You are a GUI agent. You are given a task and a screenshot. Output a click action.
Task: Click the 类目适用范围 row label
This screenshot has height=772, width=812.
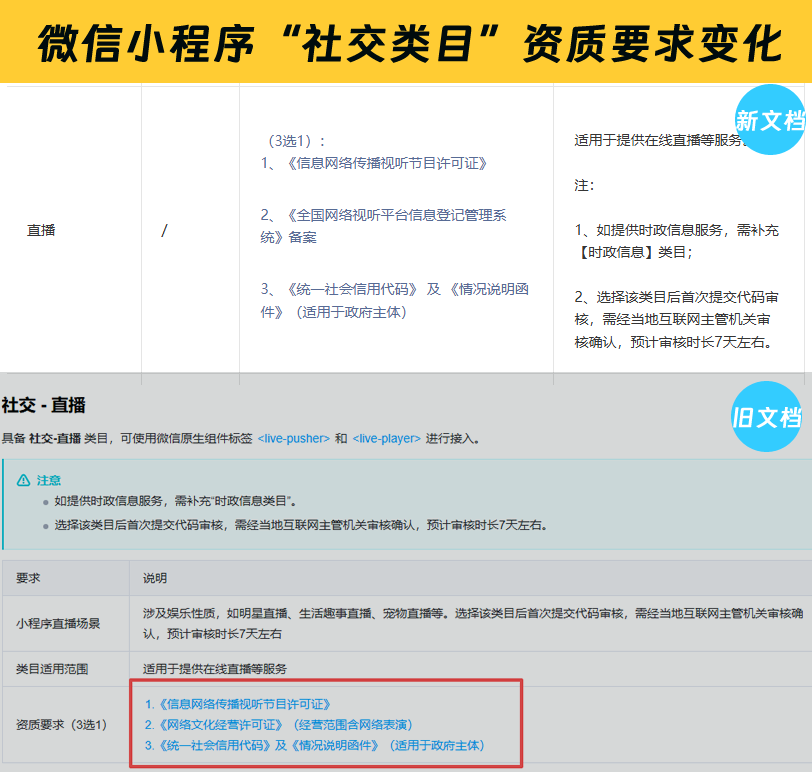tap(55, 668)
